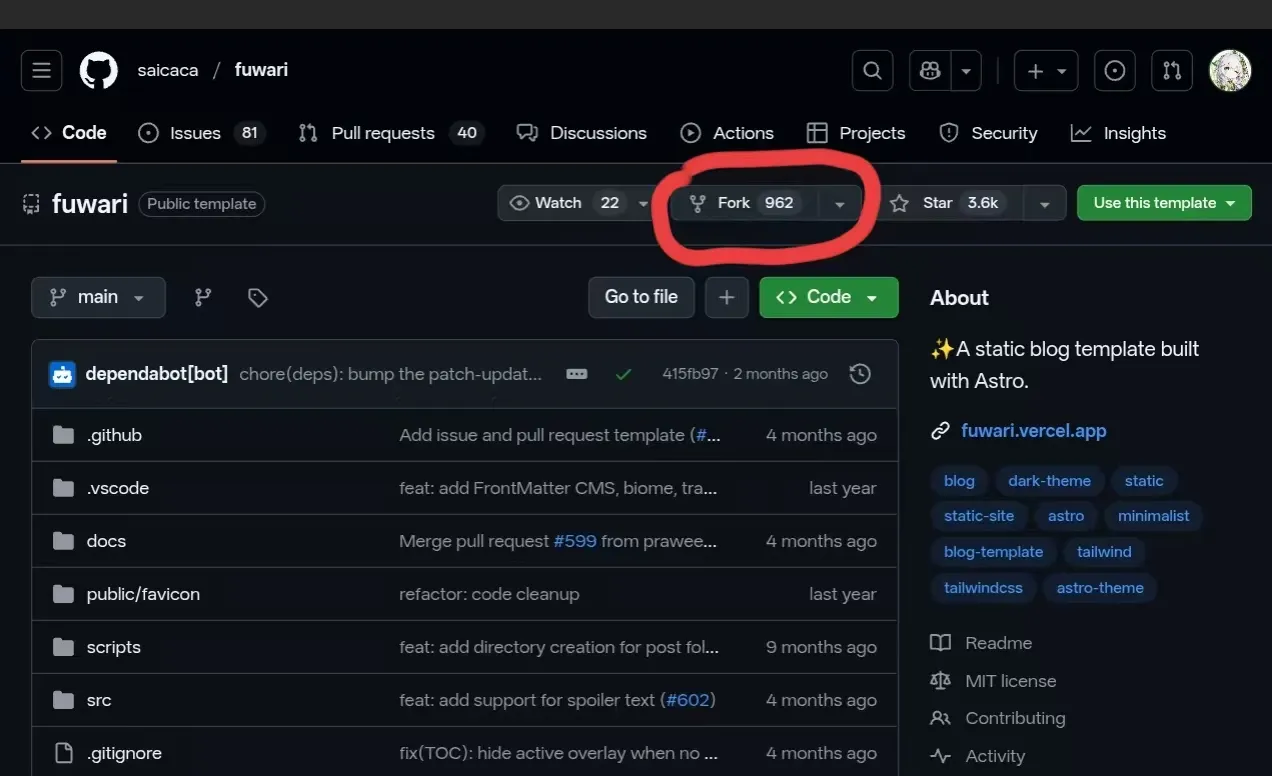Open the Projects tab
The image size is (1272, 776).
click(x=856, y=133)
